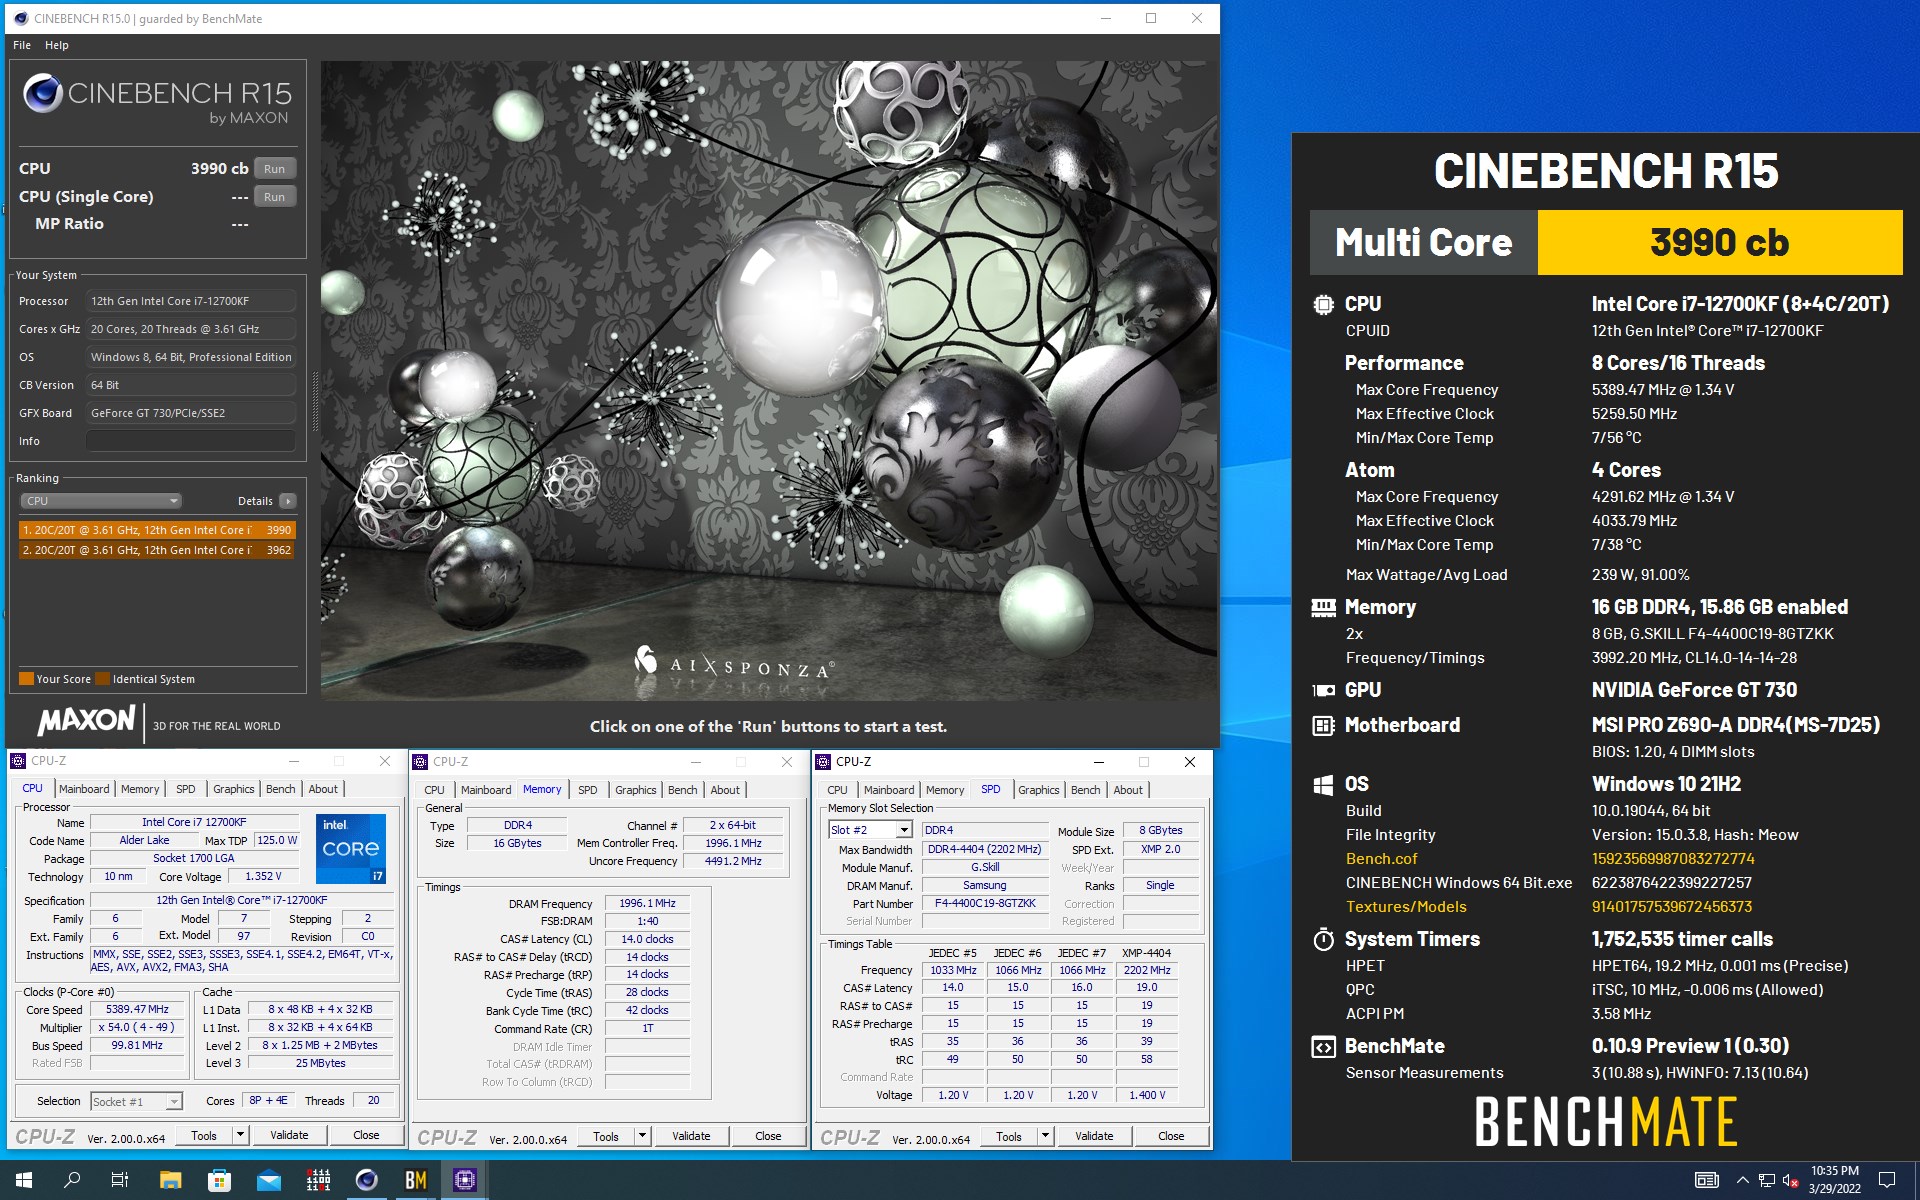Open the Help menu in Cinebench
The width and height of the screenshot is (1920, 1200).
click(57, 45)
